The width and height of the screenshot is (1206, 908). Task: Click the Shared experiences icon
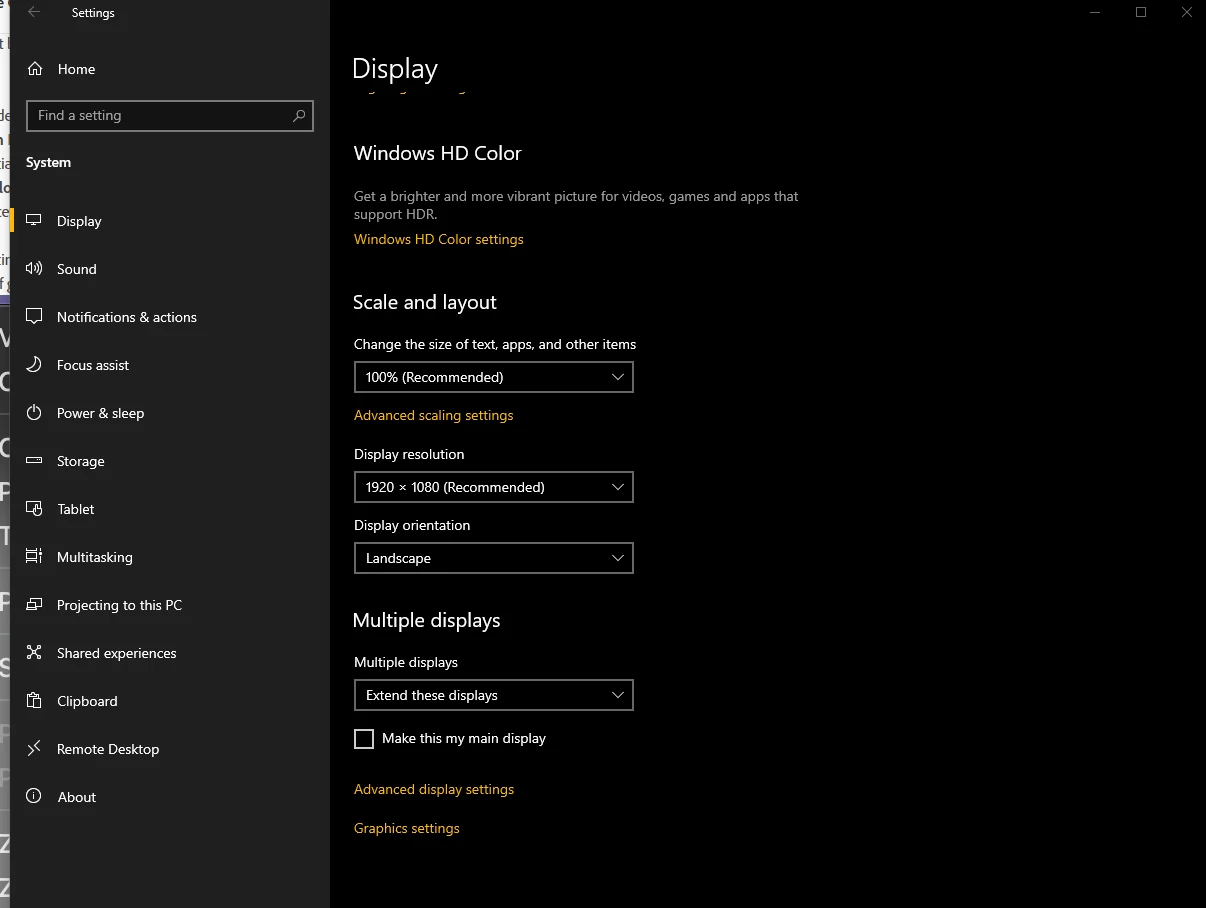[35, 653]
